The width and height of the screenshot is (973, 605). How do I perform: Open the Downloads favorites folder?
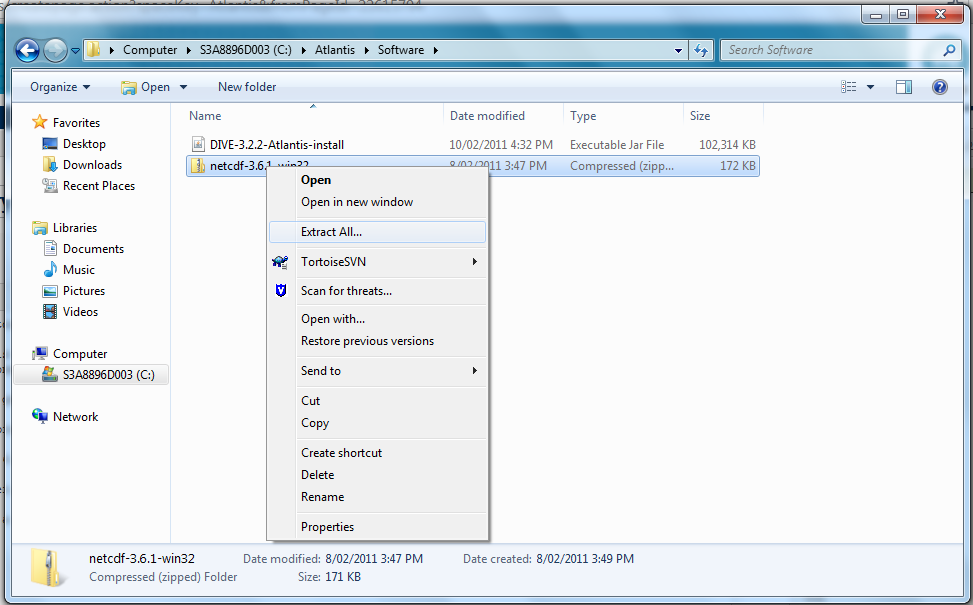coord(91,165)
